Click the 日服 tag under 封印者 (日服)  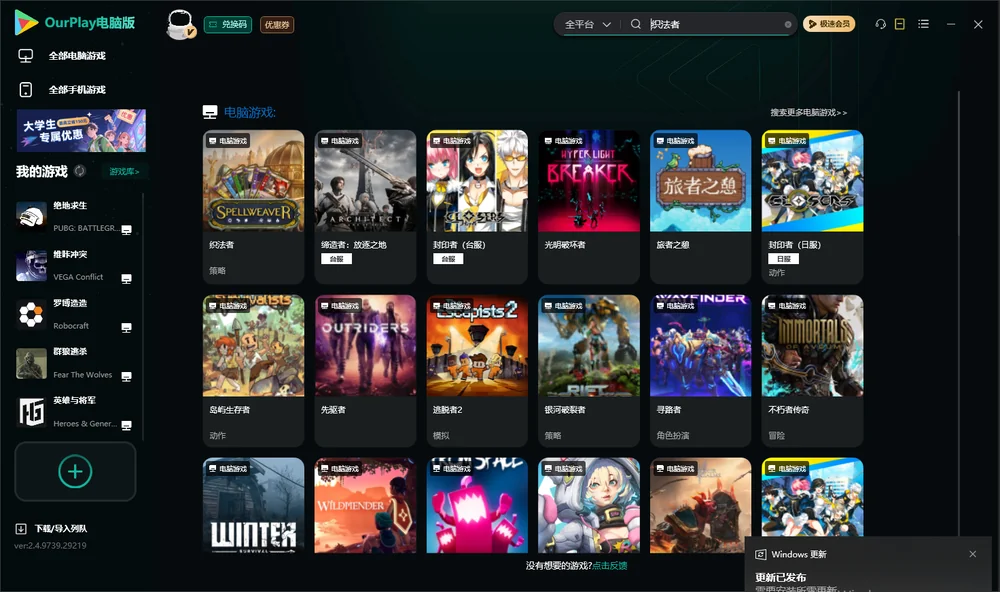pos(784,259)
